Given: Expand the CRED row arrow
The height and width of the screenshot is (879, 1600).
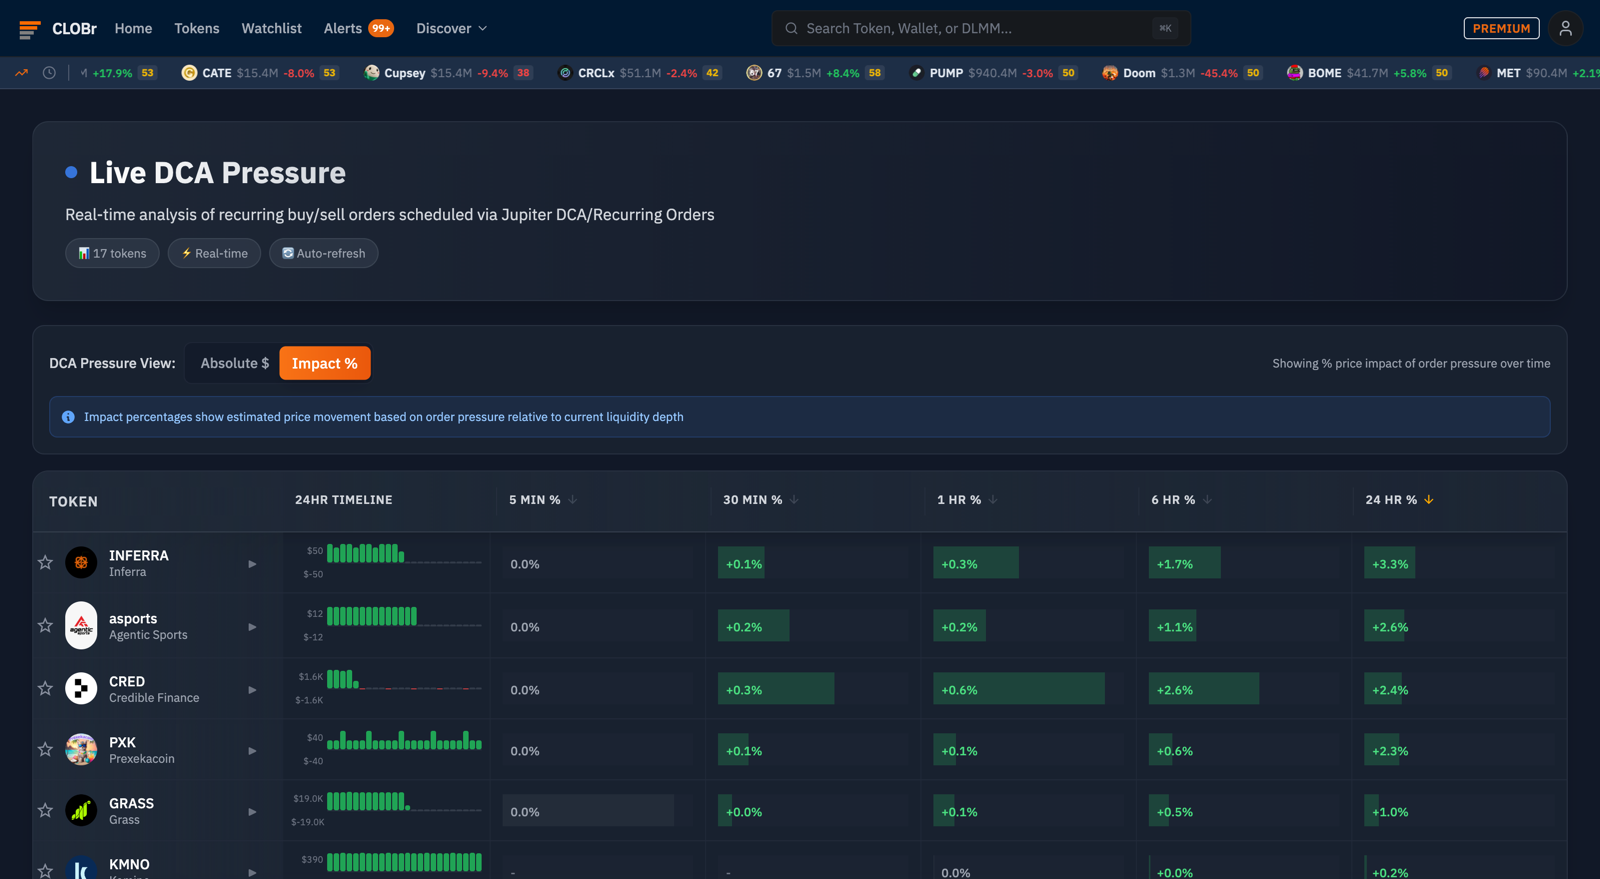Looking at the screenshot, I should coord(252,690).
